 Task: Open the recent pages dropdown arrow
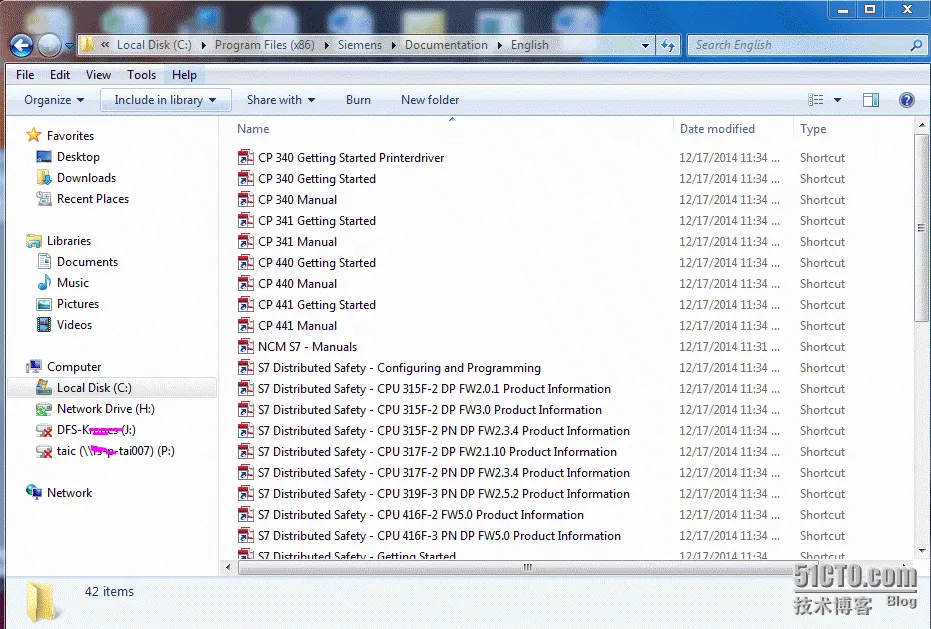69,45
